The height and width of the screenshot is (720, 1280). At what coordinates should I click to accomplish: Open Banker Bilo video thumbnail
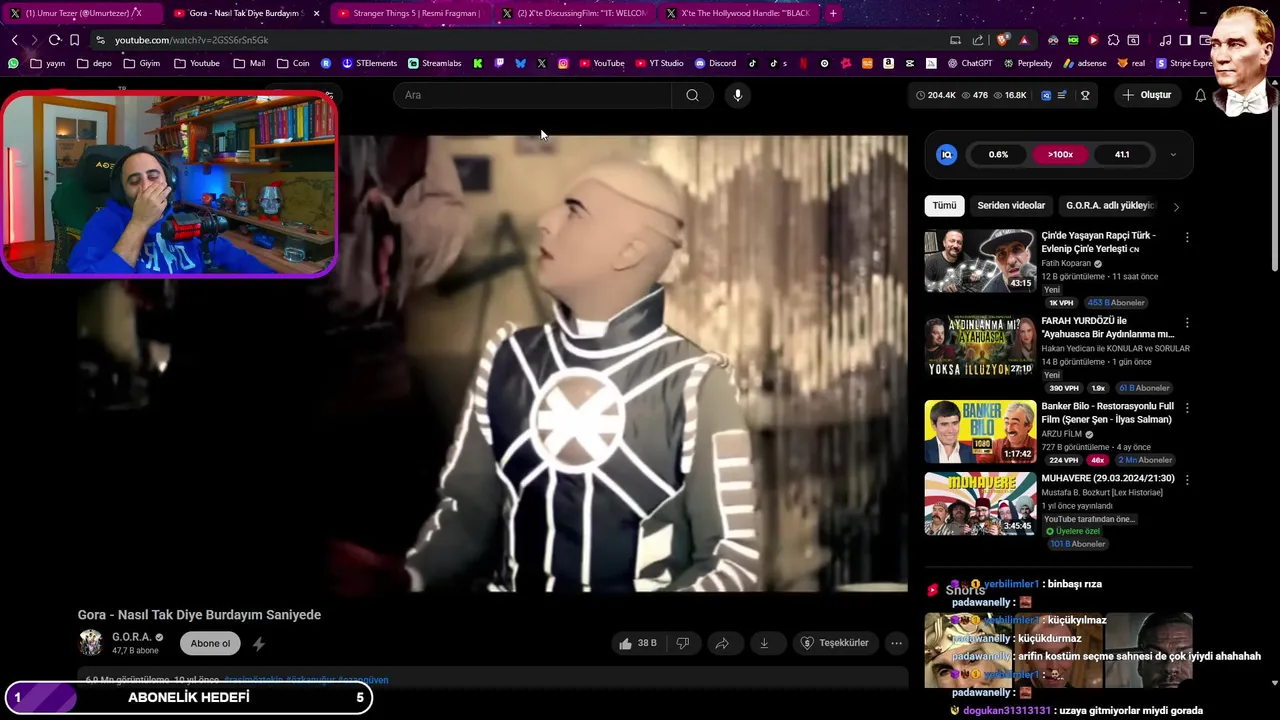pos(980,431)
